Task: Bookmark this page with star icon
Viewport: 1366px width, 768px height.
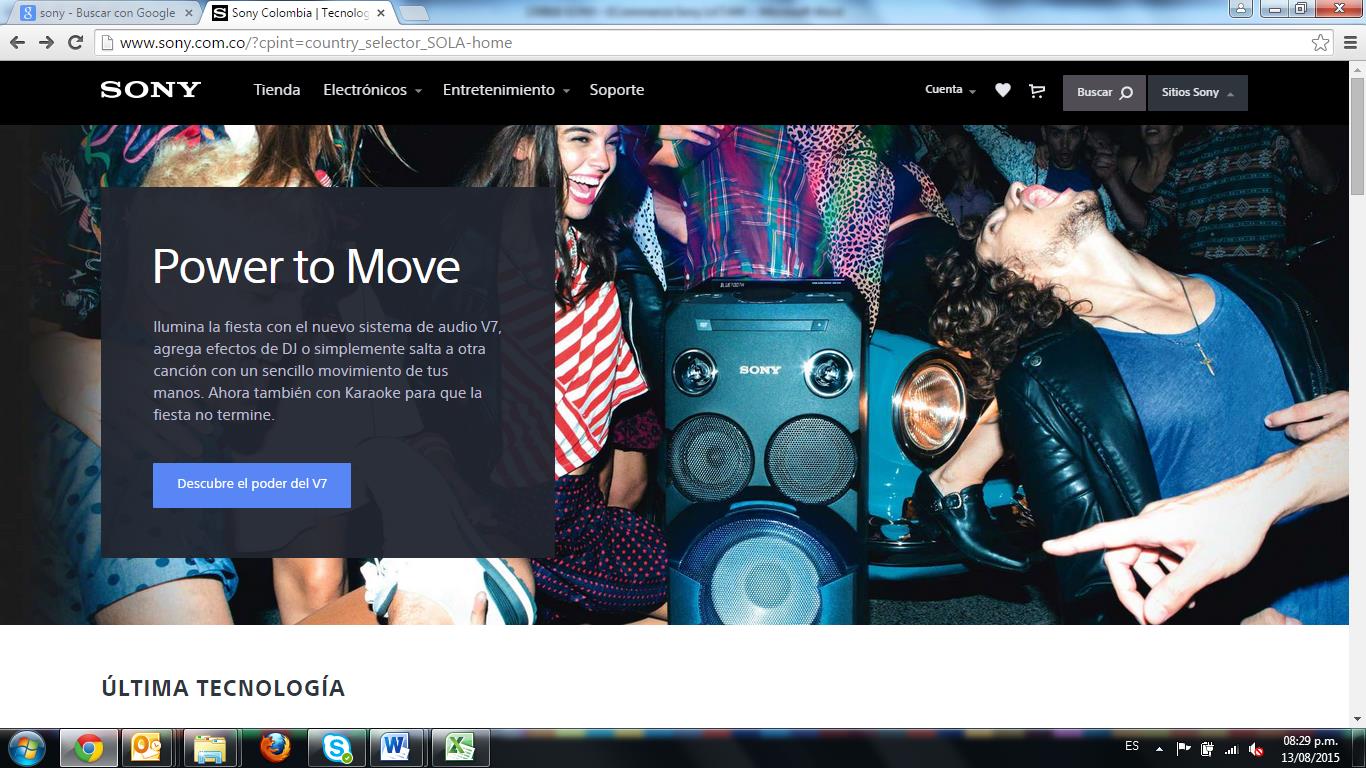Action: (x=1320, y=43)
